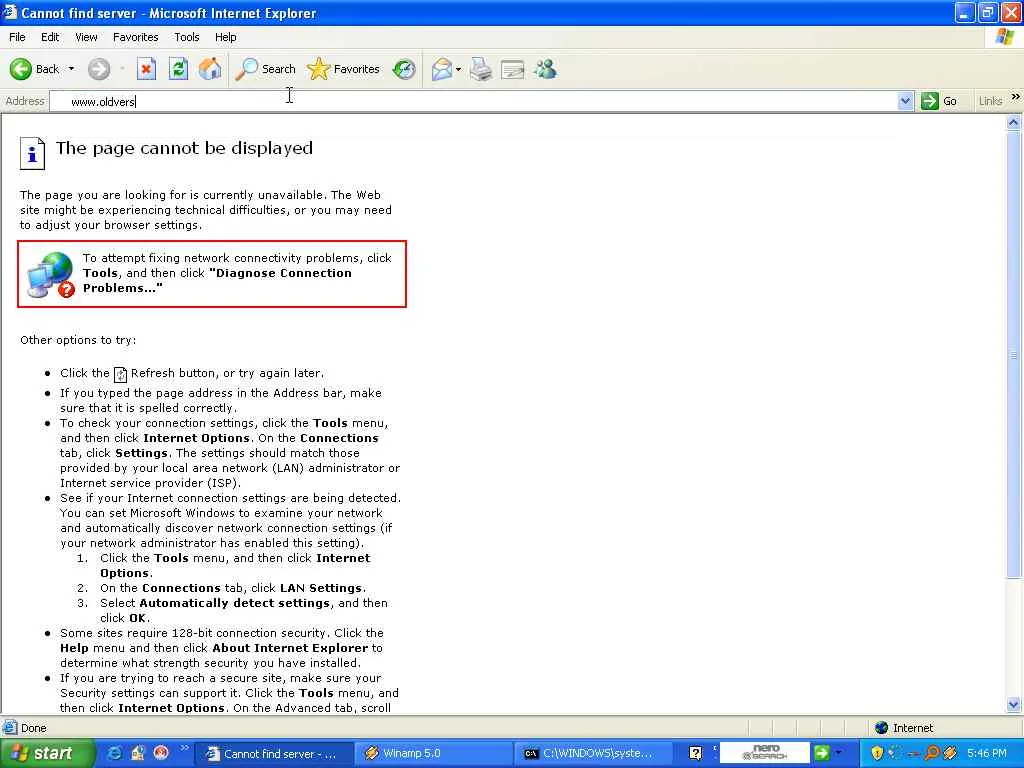Click the yellow security shield tray icon
The width and height of the screenshot is (1024, 768).
878,754
